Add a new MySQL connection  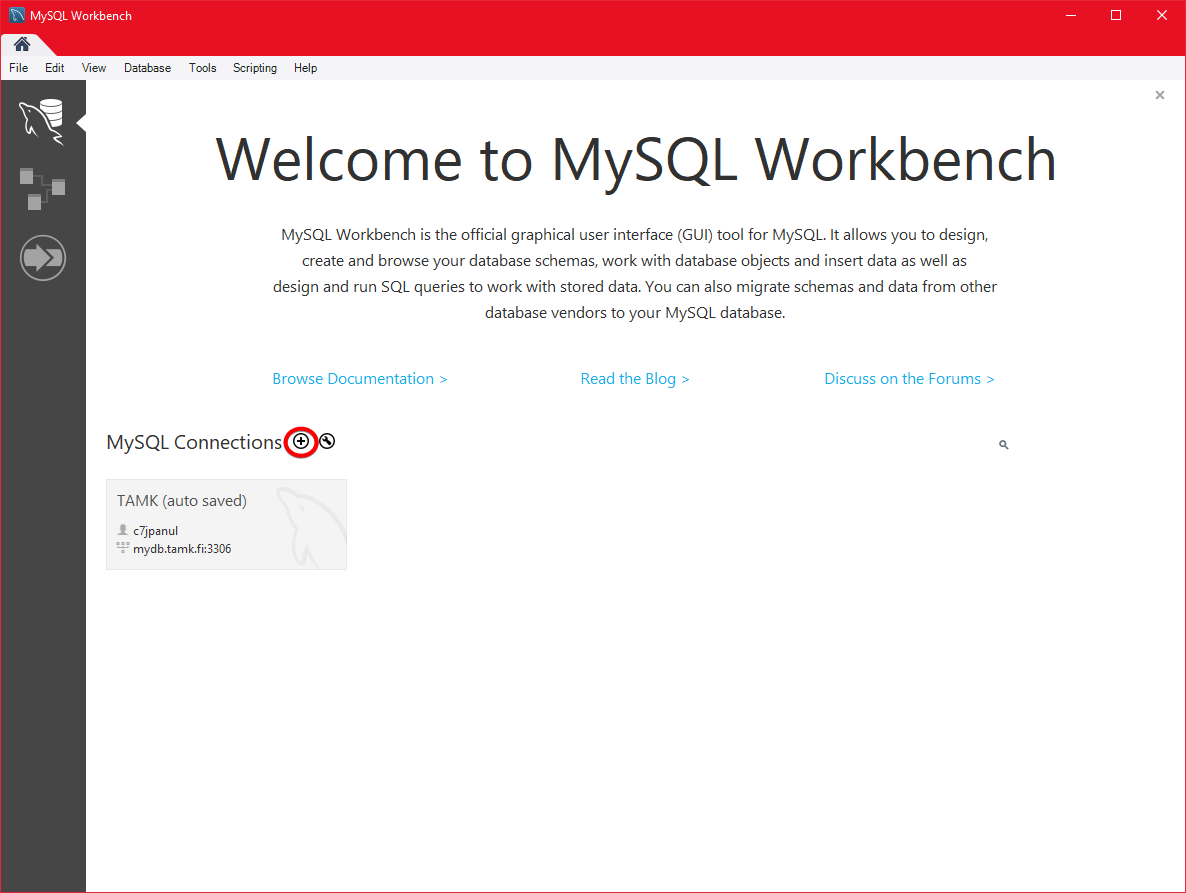coord(301,442)
